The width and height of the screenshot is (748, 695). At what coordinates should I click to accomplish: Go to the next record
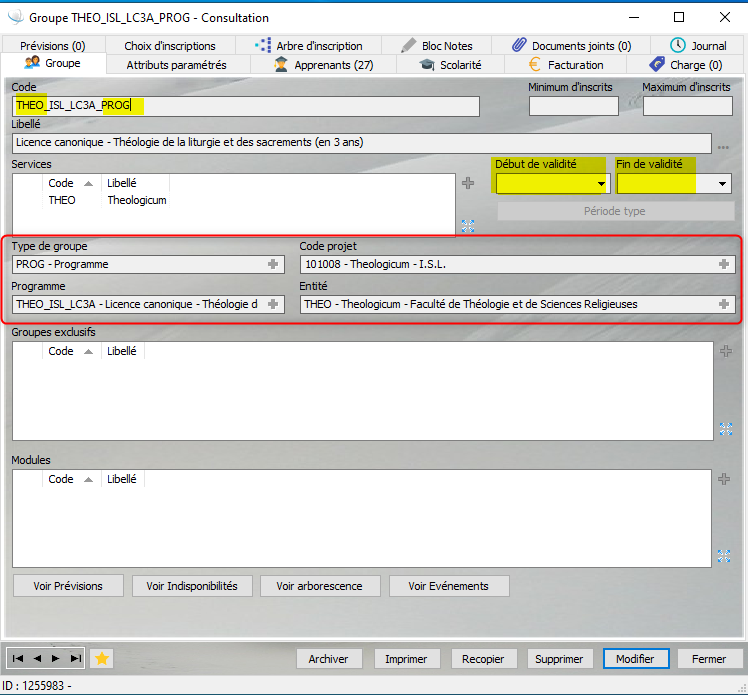tap(56, 658)
